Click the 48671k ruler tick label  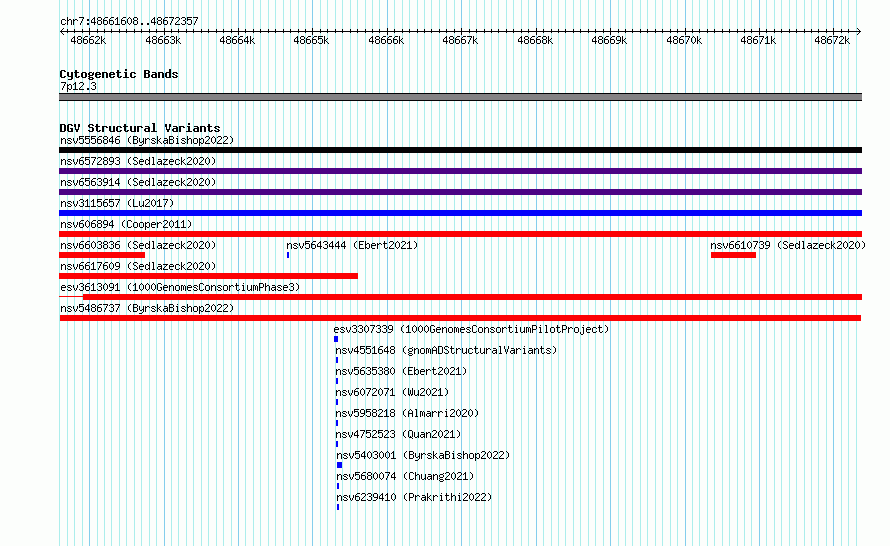coord(758,41)
